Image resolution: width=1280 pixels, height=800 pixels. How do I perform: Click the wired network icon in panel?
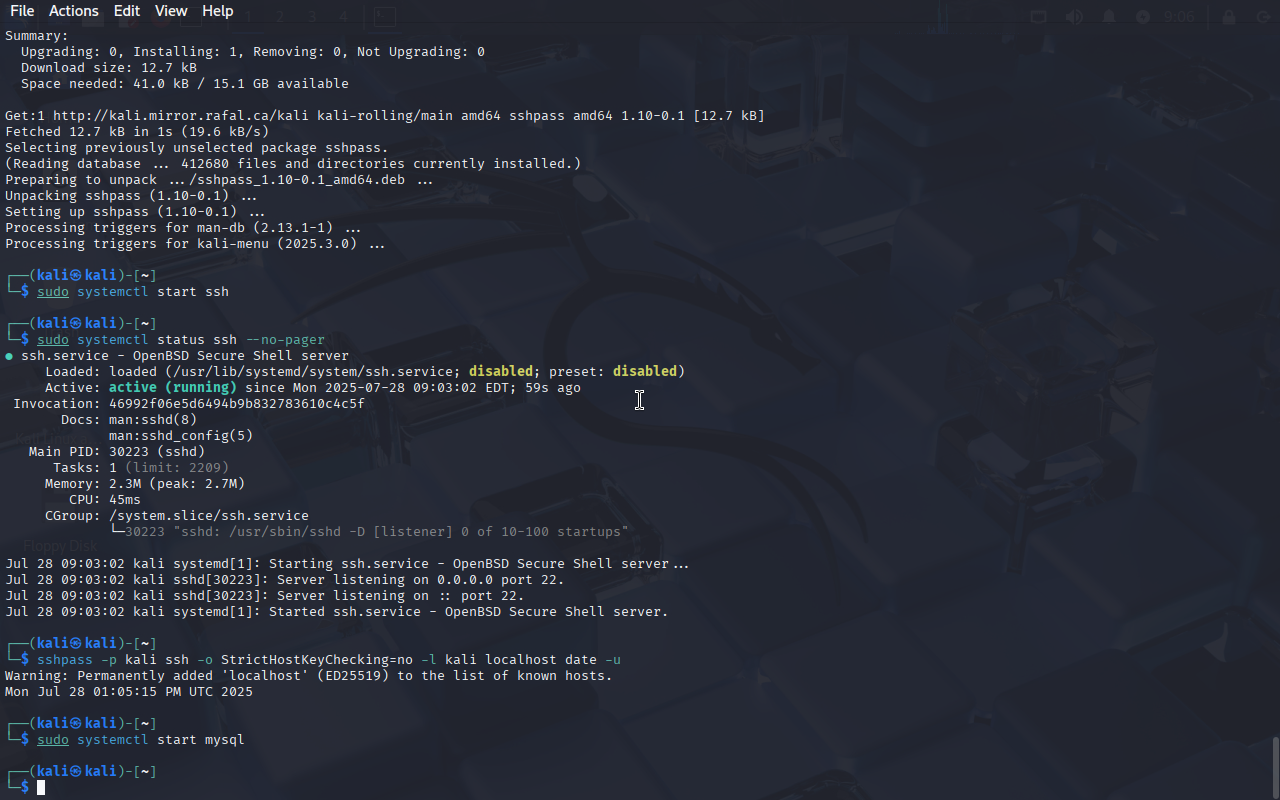pos(1039,17)
